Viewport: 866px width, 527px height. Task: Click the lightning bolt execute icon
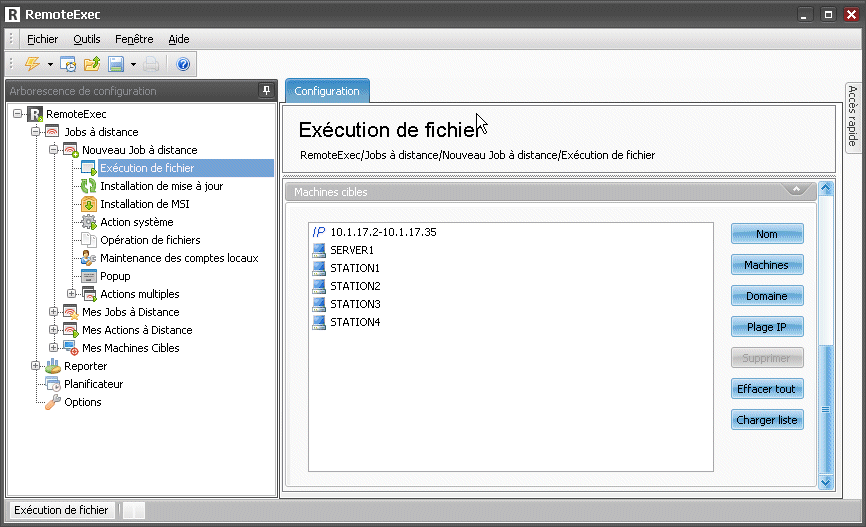[x=32, y=64]
